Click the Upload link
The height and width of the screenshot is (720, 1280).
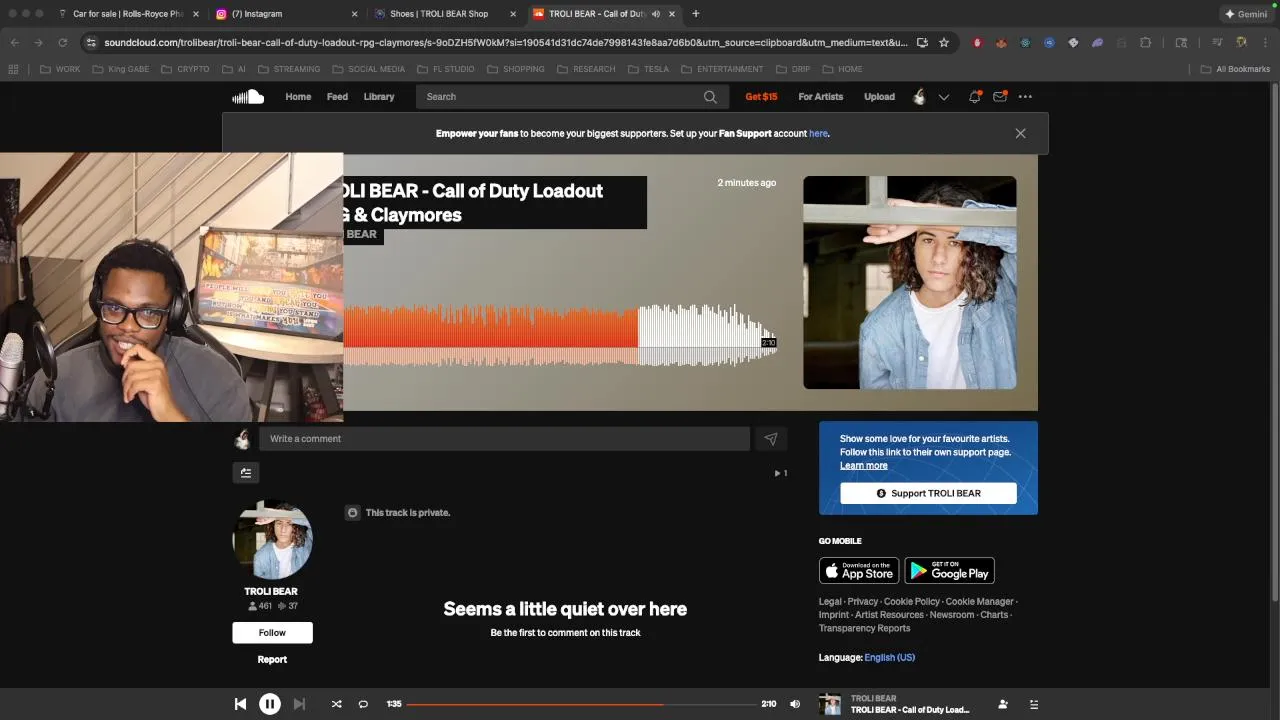click(x=880, y=97)
